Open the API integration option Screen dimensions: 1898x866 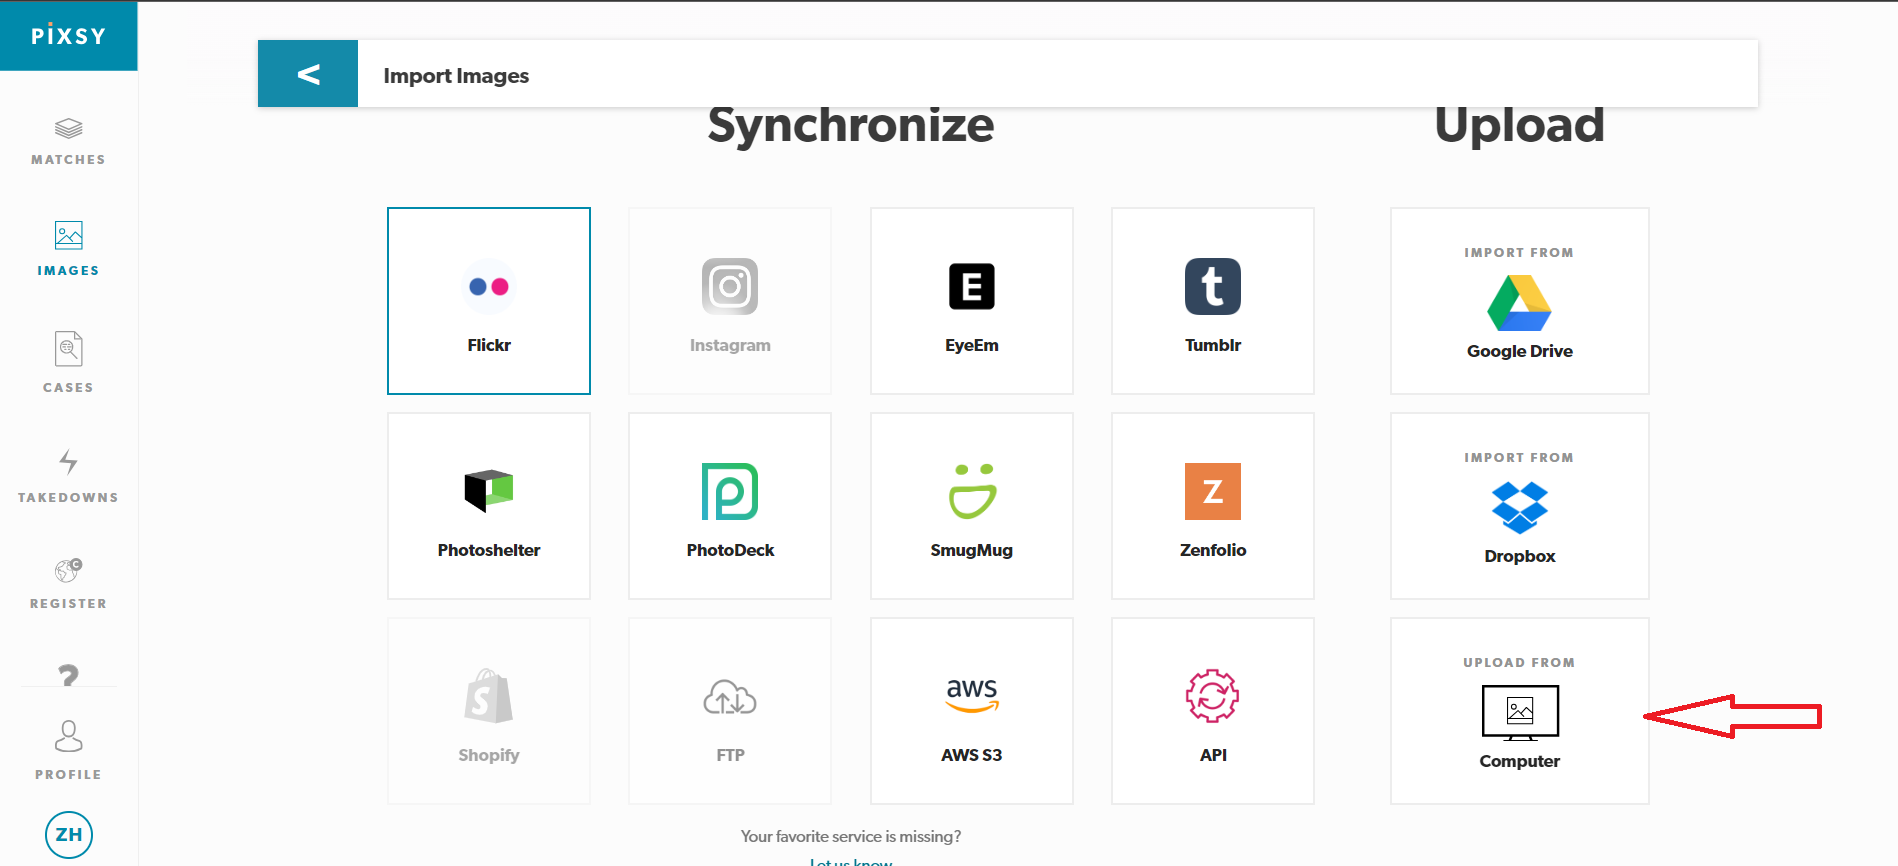[1213, 711]
